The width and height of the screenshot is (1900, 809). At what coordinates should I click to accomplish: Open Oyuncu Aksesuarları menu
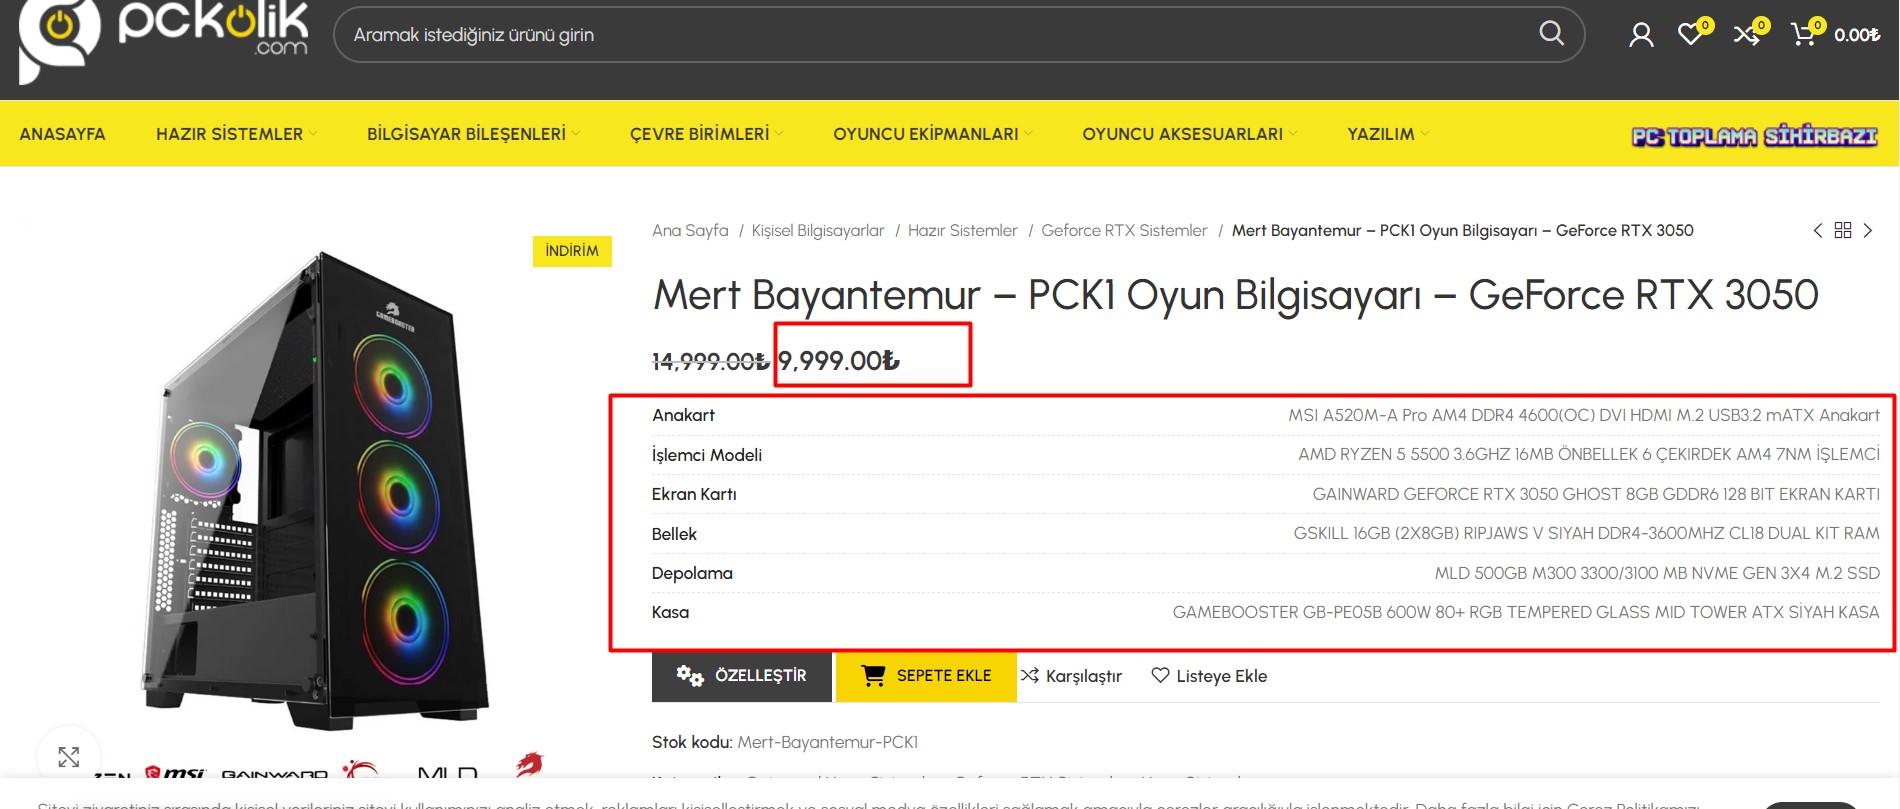coord(1183,134)
